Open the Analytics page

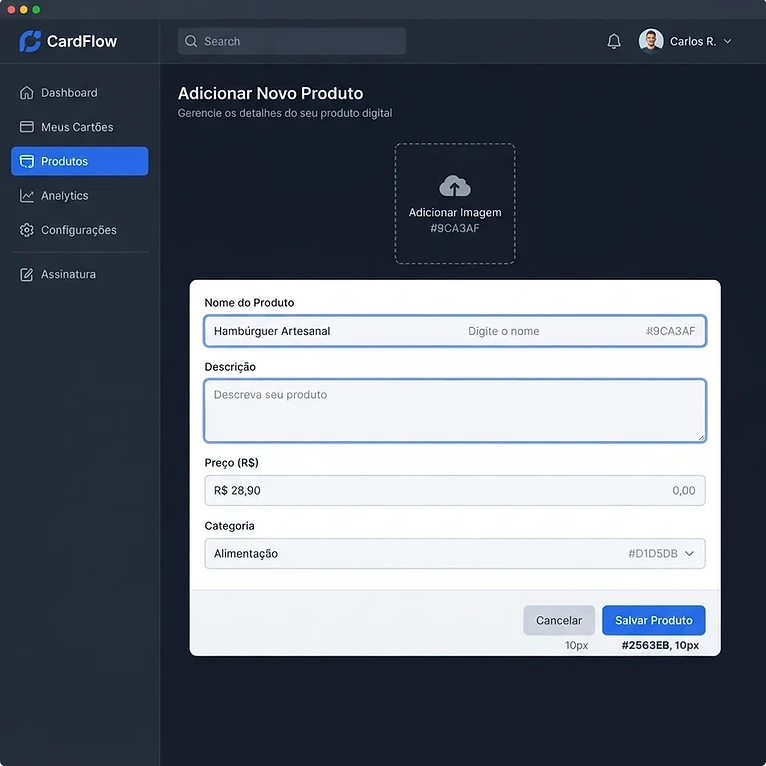pos(79,195)
